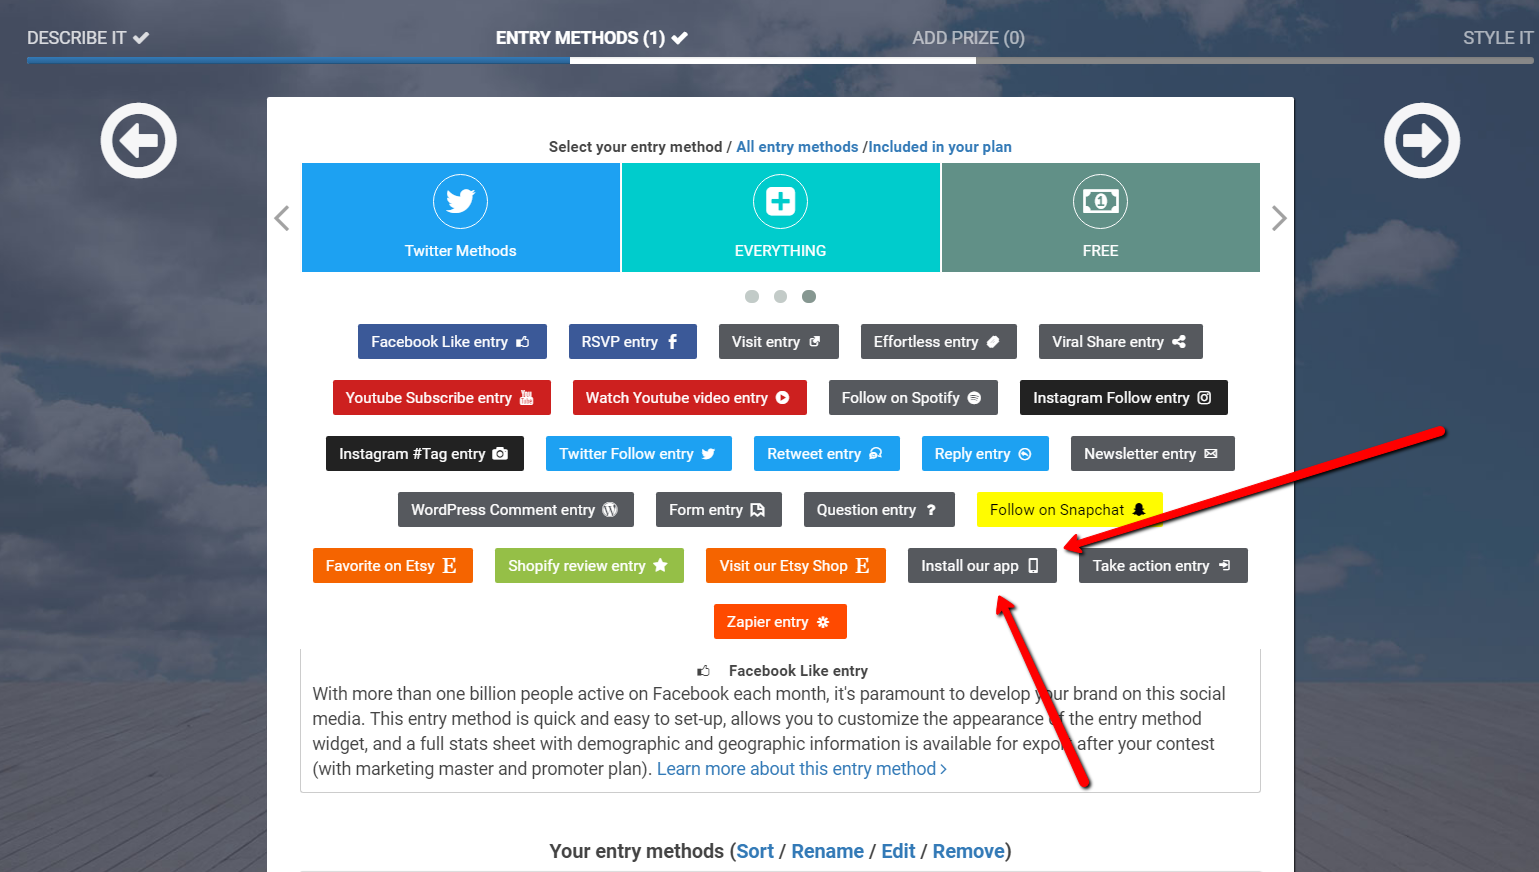This screenshot has width=1539, height=872.
Task: Click Sort for your entry methods
Action: (x=755, y=851)
